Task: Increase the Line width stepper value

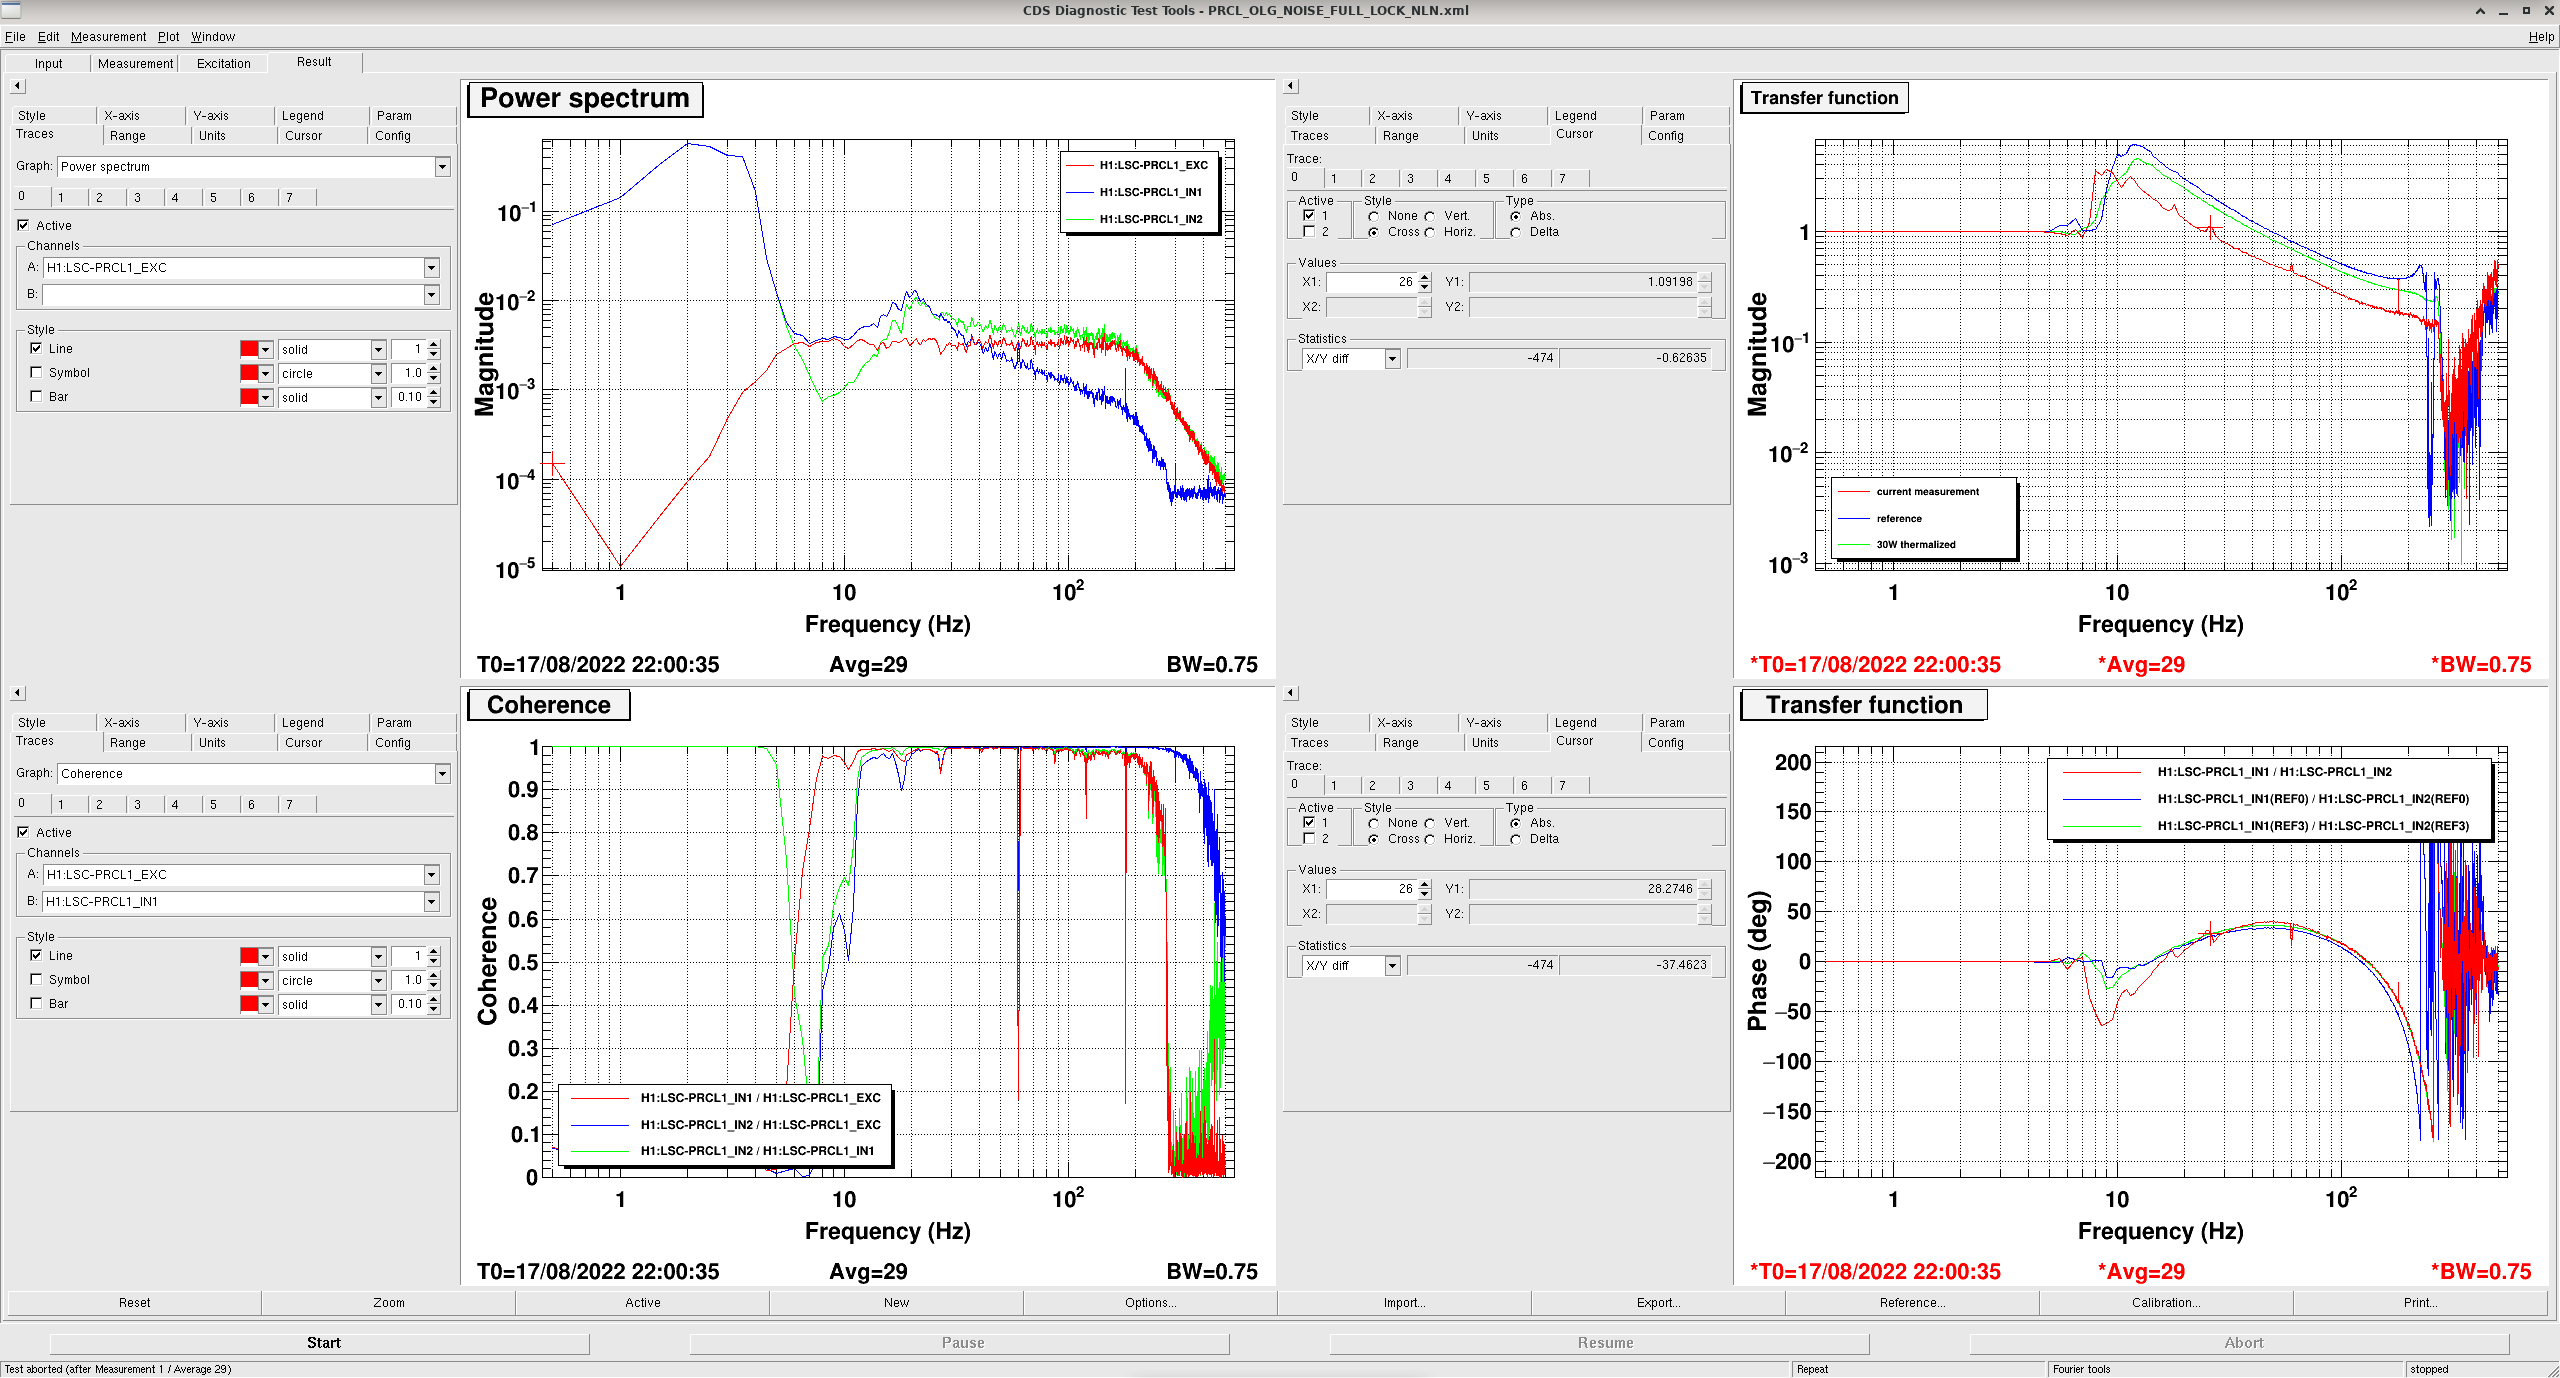Action: (x=434, y=344)
